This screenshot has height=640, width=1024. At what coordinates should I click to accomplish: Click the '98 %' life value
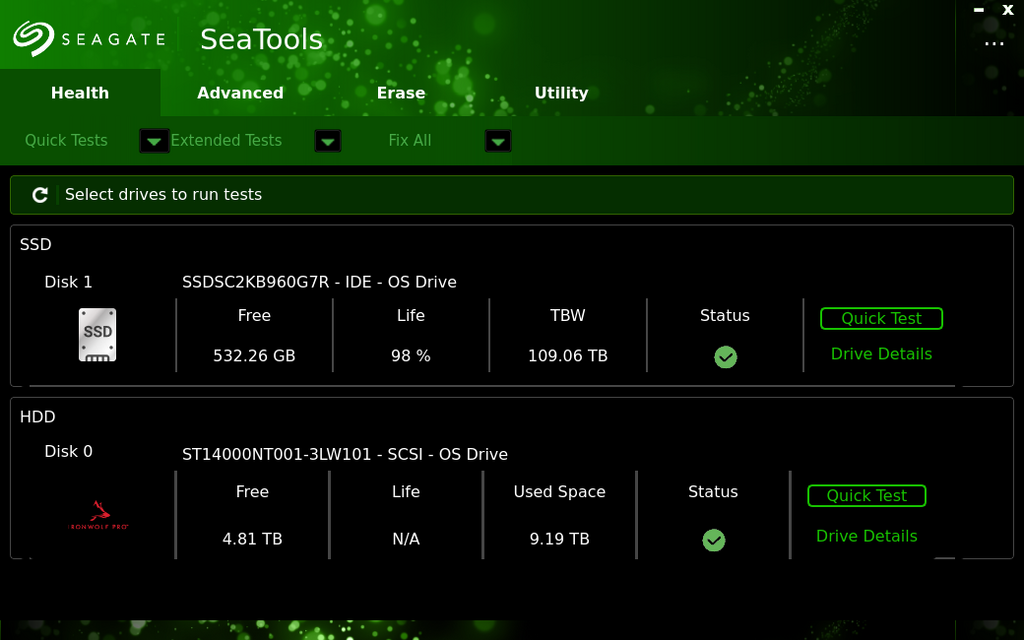click(411, 356)
